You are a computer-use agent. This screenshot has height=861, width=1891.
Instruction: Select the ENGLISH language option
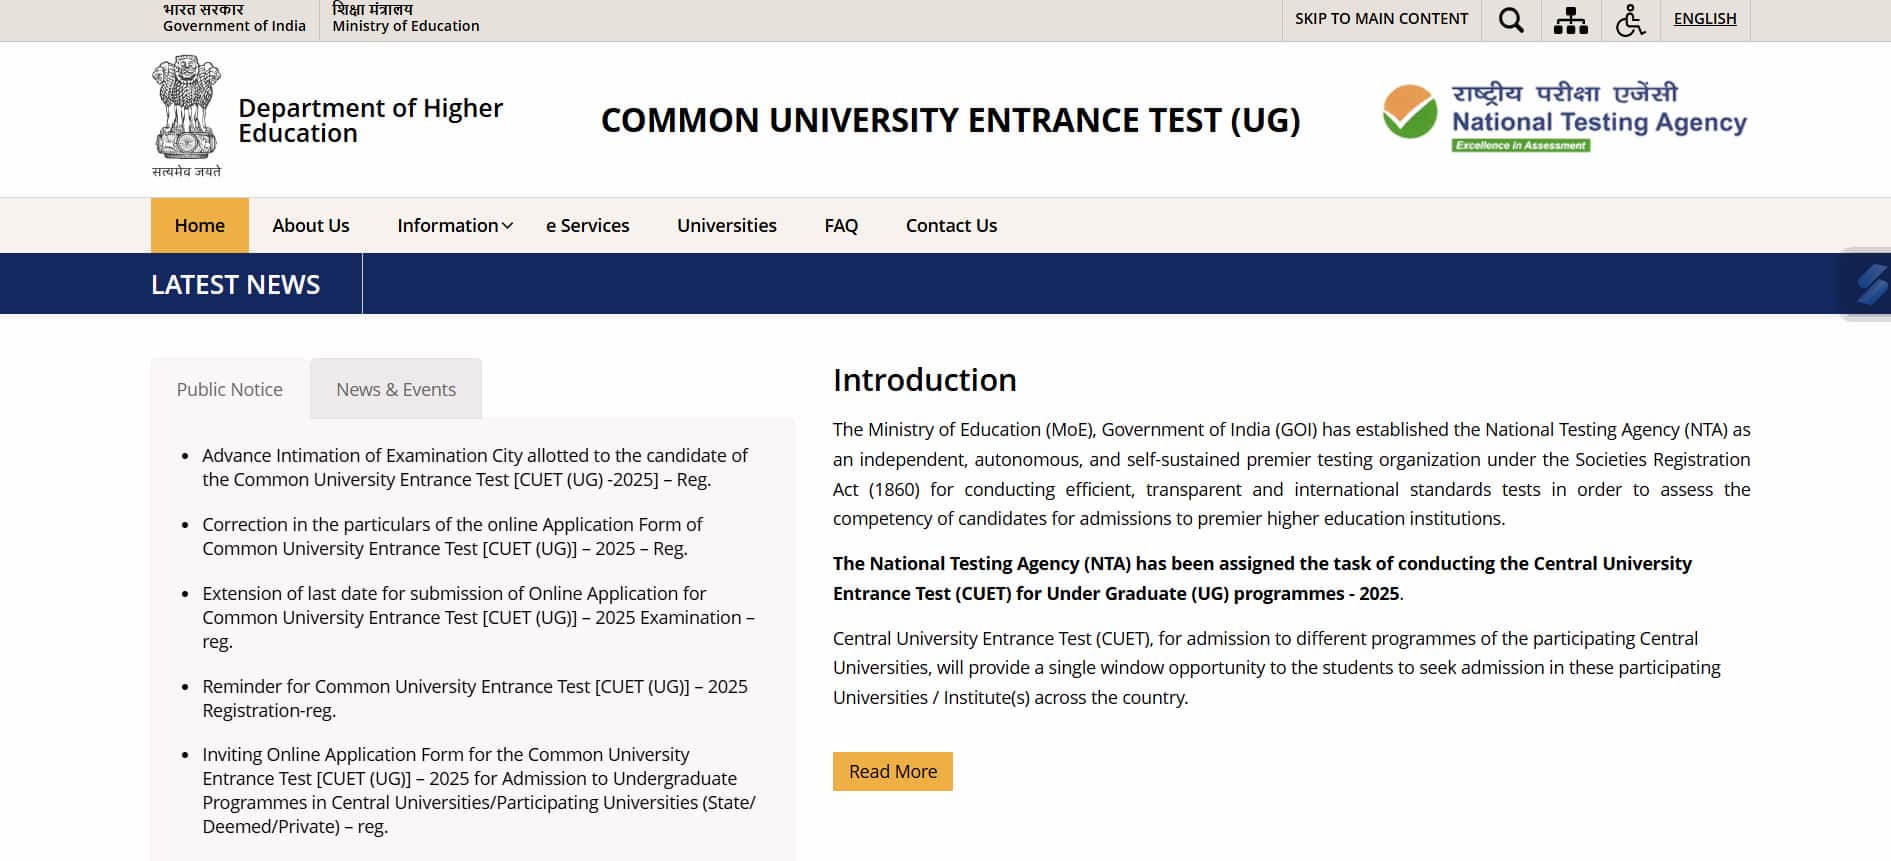click(x=1704, y=18)
